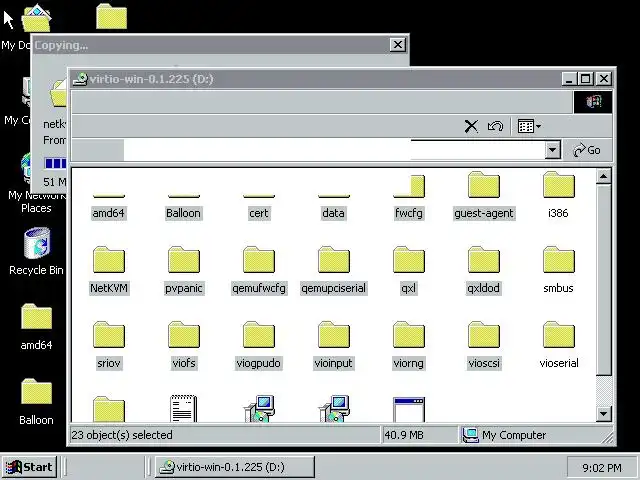
Task: Click the 40.9 MB status bar entry
Action: tap(404, 435)
